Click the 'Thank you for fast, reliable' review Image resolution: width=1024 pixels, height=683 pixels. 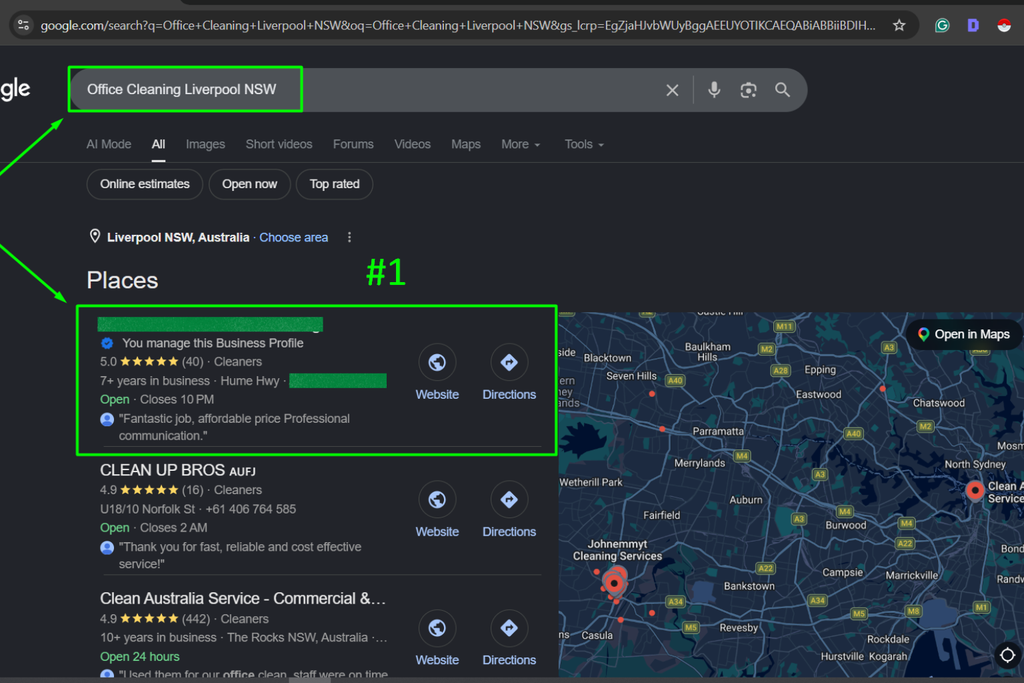(x=240, y=556)
